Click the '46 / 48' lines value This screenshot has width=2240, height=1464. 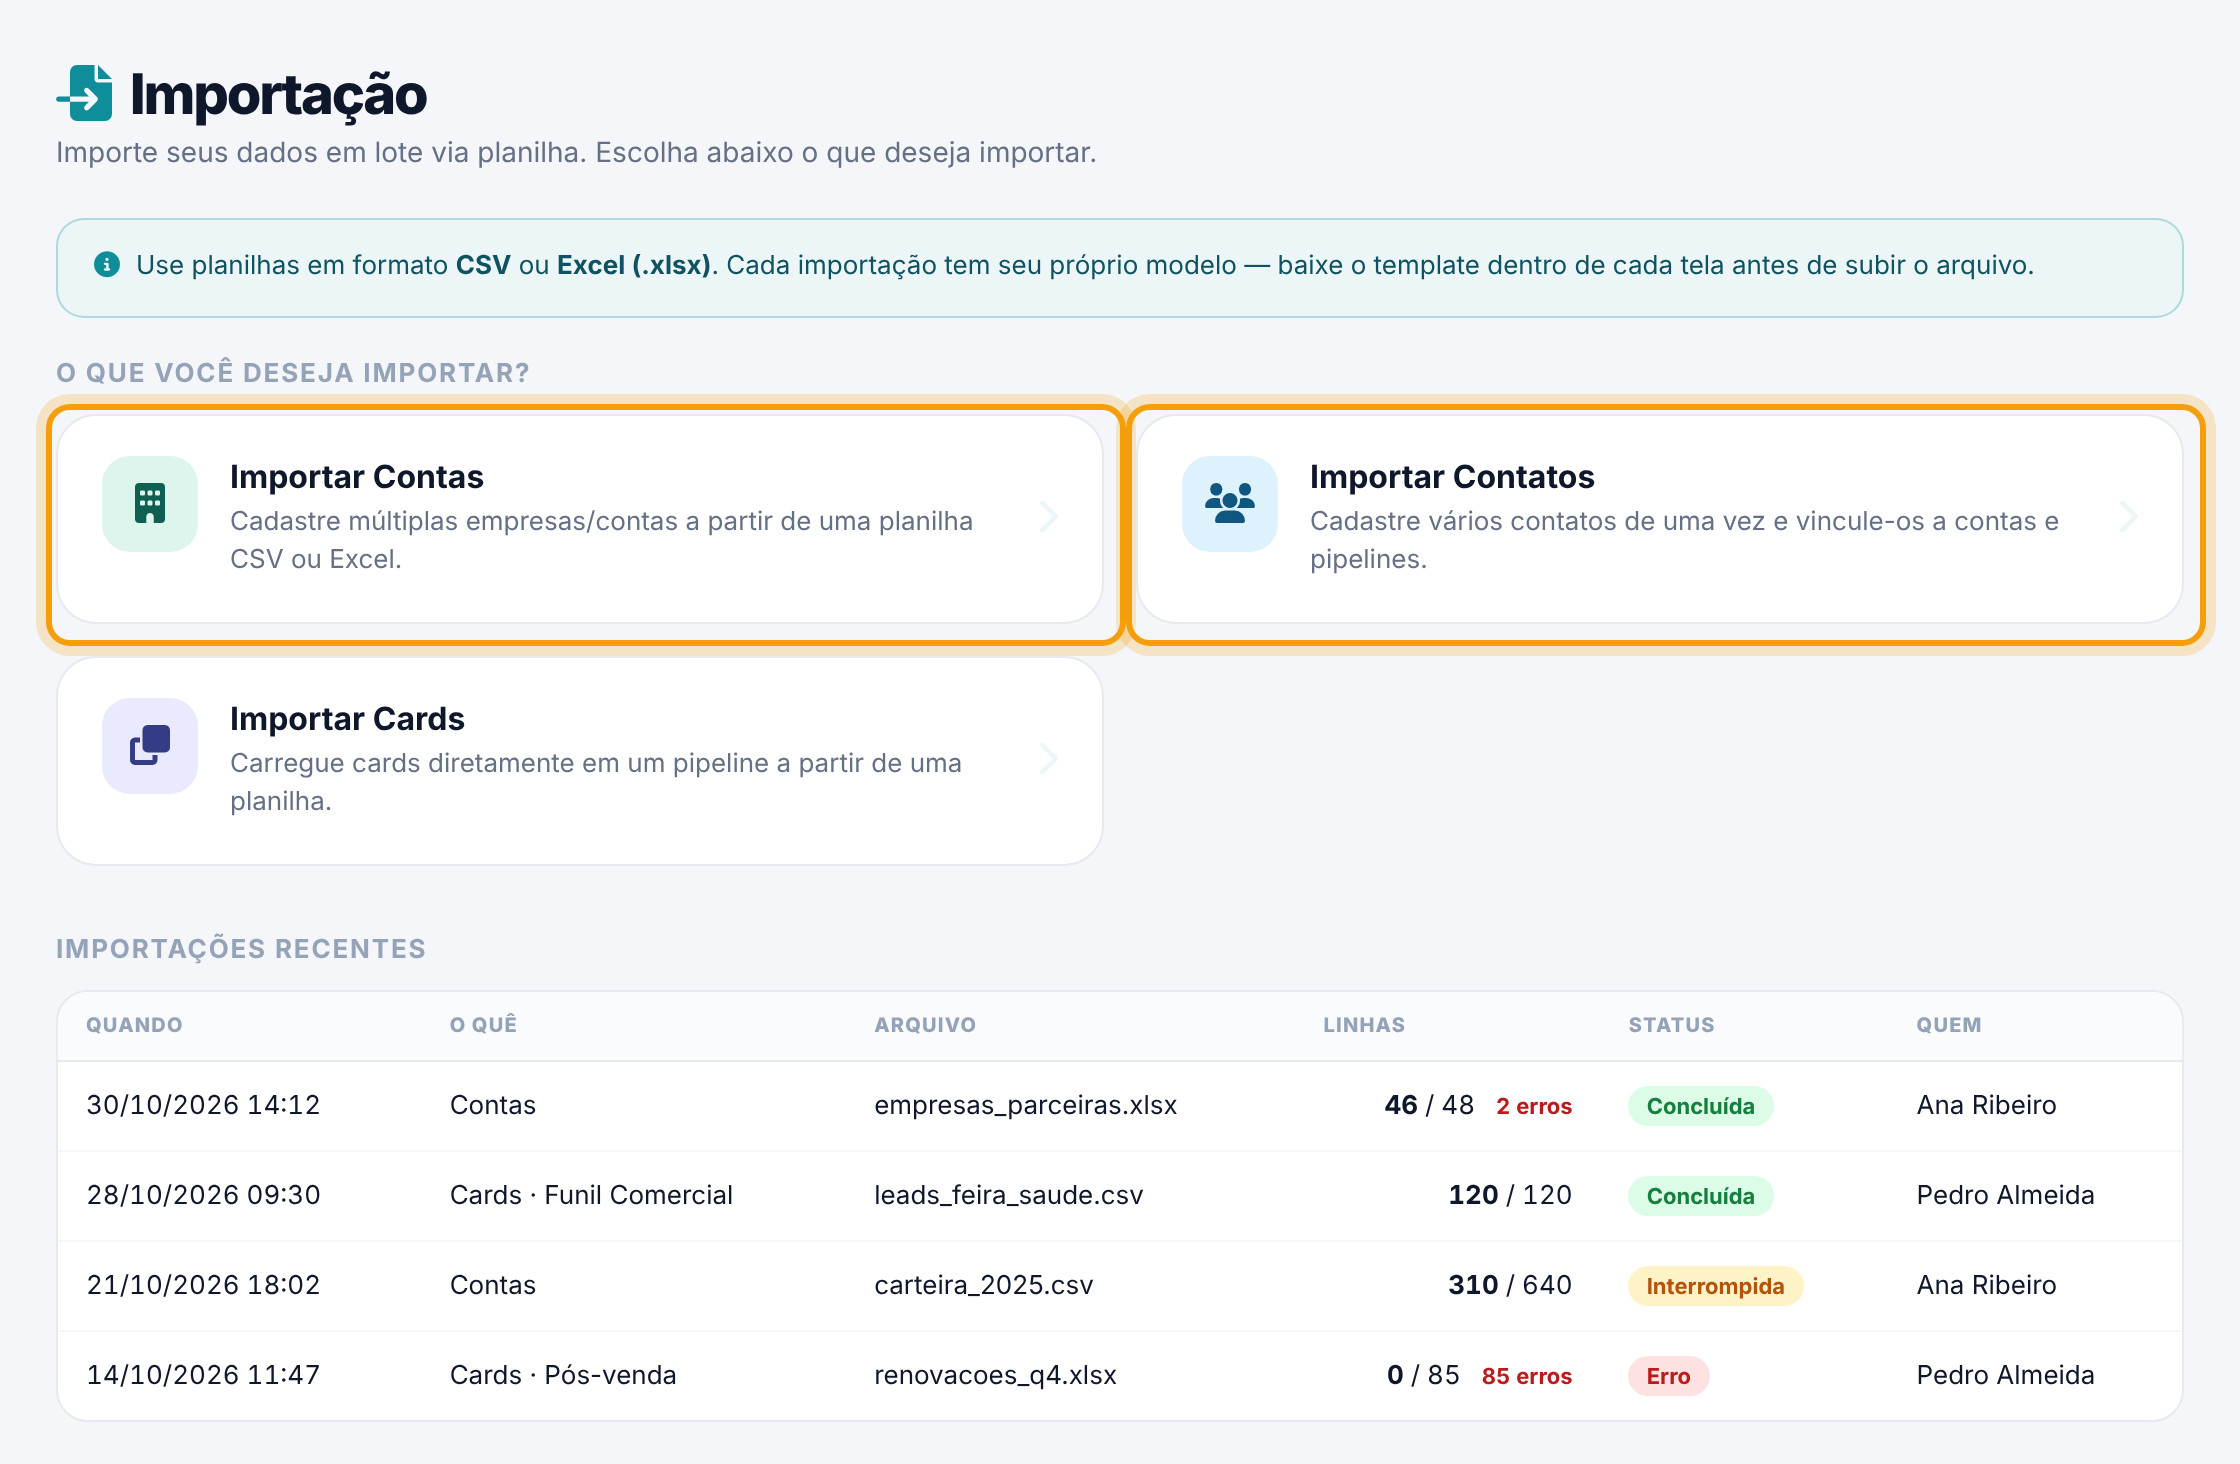click(1429, 1105)
